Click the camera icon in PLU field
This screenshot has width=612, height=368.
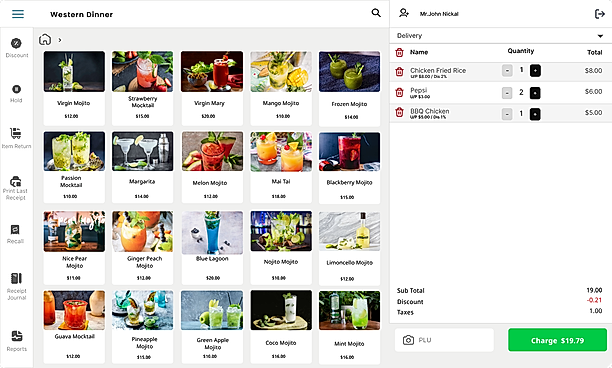(x=408, y=340)
